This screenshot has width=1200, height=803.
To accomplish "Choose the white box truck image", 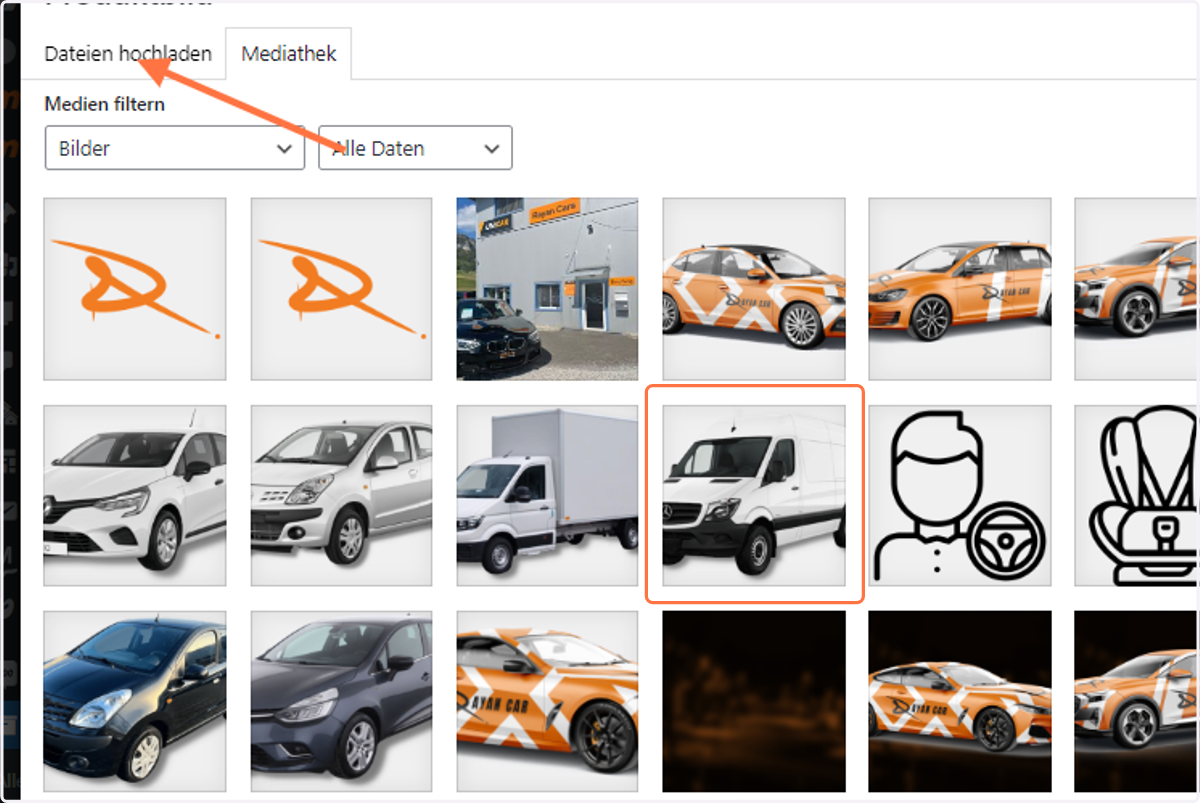I will pos(547,494).
